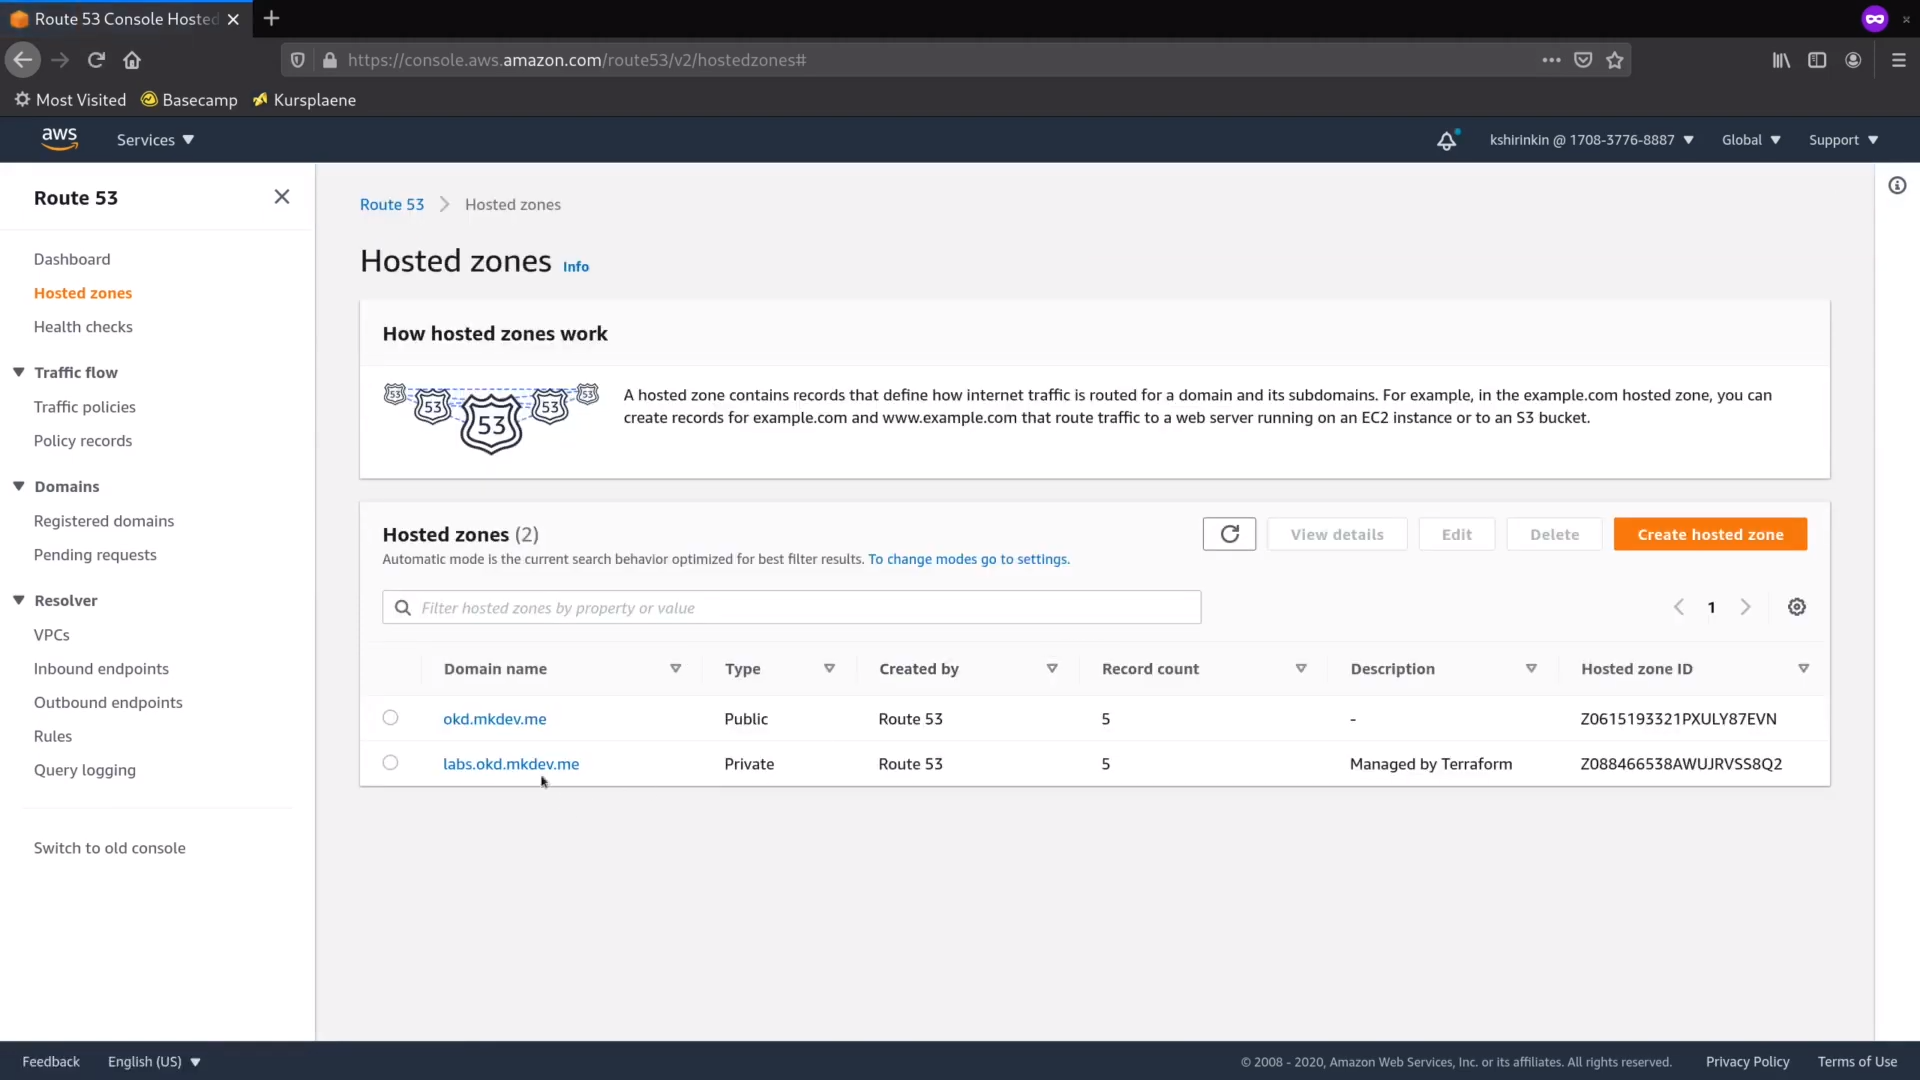Click the refresh hosted zones icon
The height and width of the screenshot is (1080, 1920).
[1229, 534]
